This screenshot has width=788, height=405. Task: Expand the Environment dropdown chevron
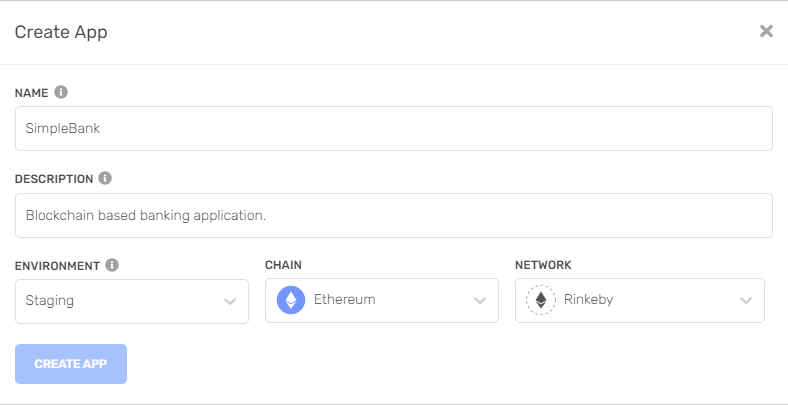tap(230, 300)
